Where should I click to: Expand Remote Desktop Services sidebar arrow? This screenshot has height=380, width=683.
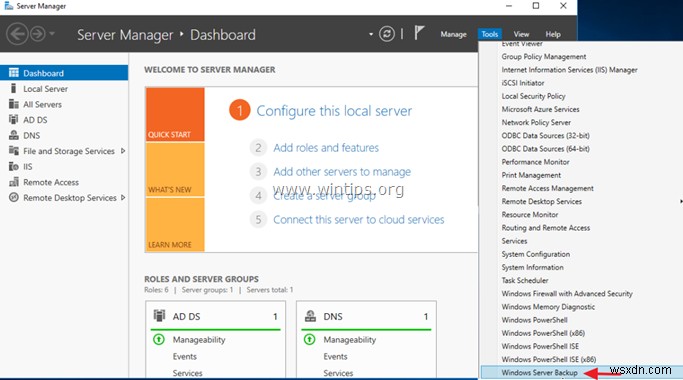pyautogui.click(x=123, y=197)
